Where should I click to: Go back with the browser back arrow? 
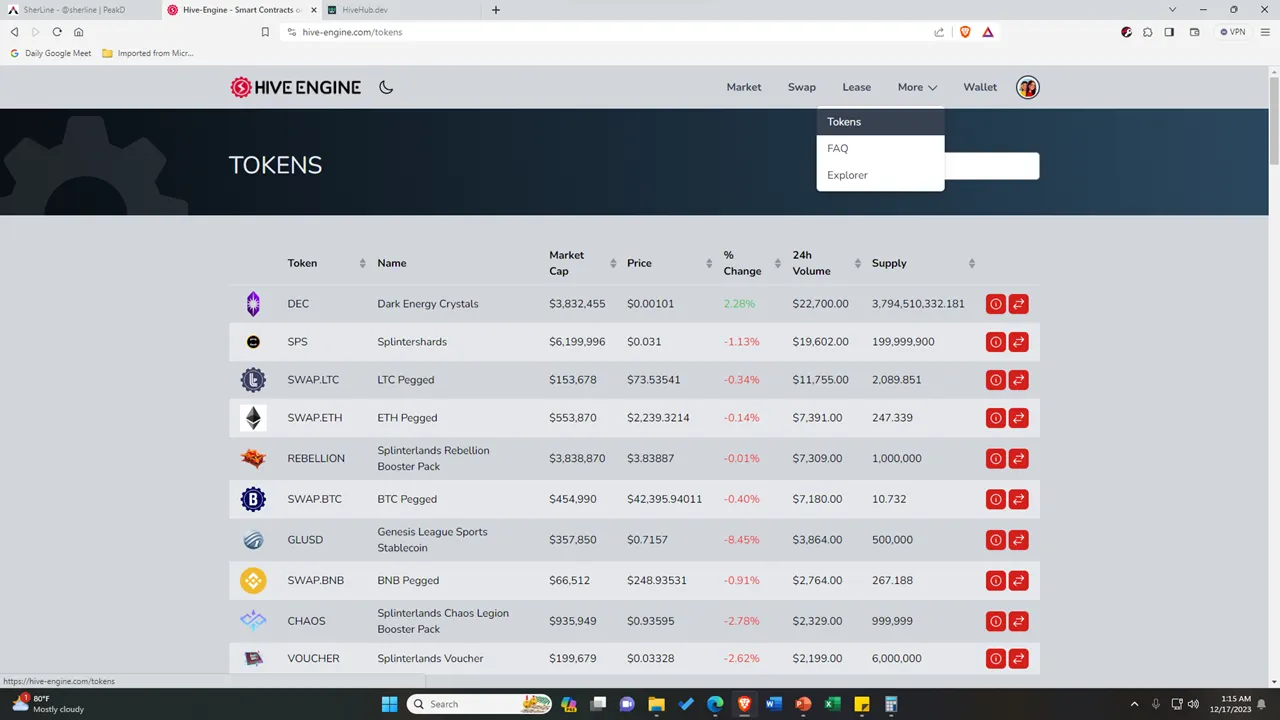point(14,32)
